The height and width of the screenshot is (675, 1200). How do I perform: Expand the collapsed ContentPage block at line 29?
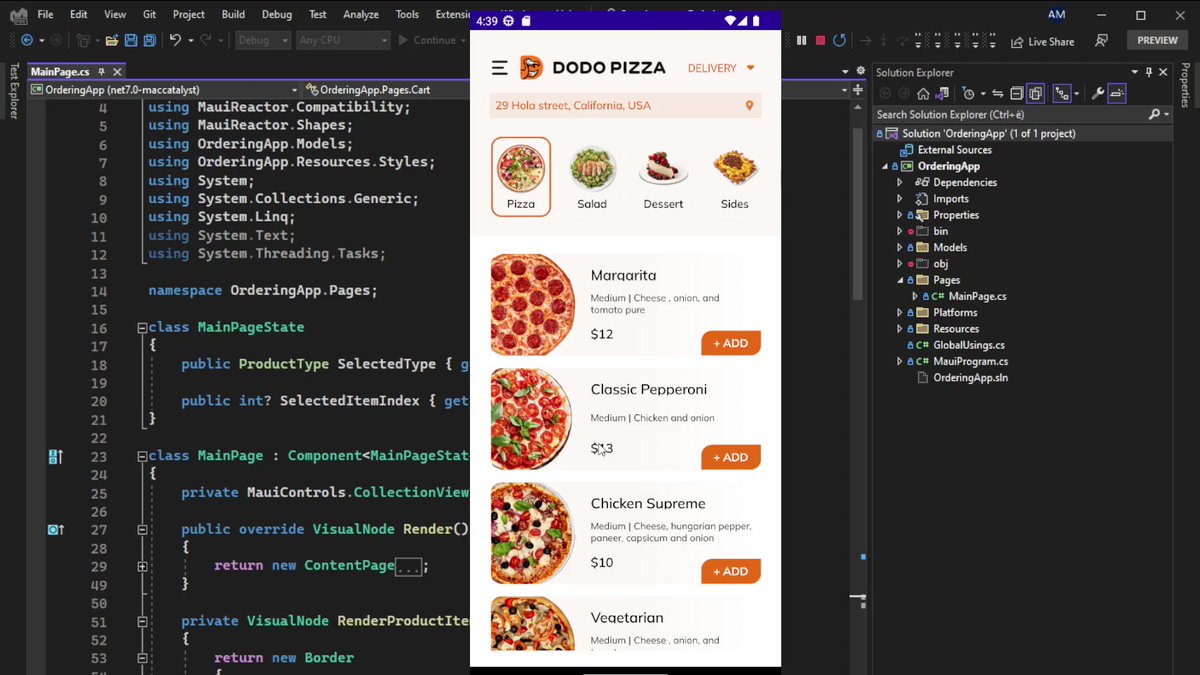(x=142, y=566)
